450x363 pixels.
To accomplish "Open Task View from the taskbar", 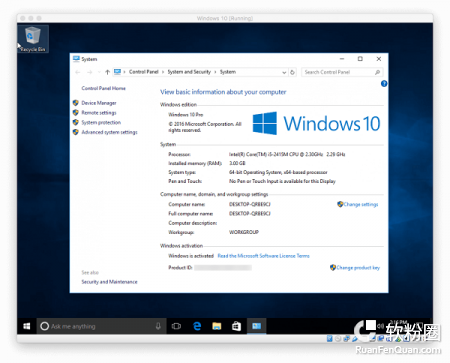I will (x=176, y=326).
